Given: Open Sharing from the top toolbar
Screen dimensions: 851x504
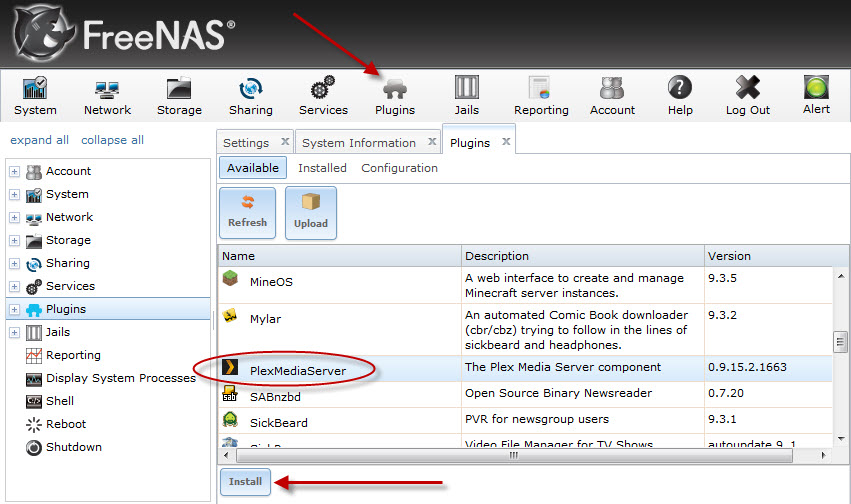Looking at the screenshot, I should [x=251, y=96].
